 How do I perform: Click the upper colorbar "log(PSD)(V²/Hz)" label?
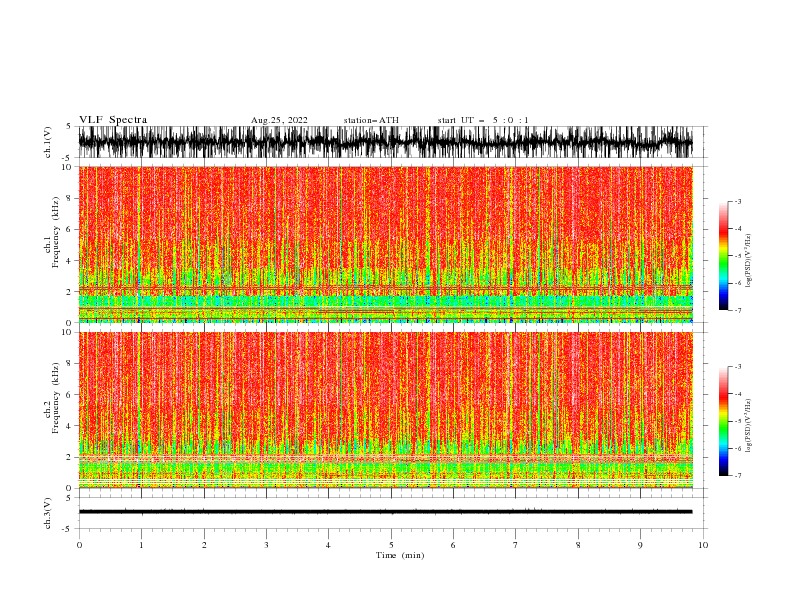(748, 261)
